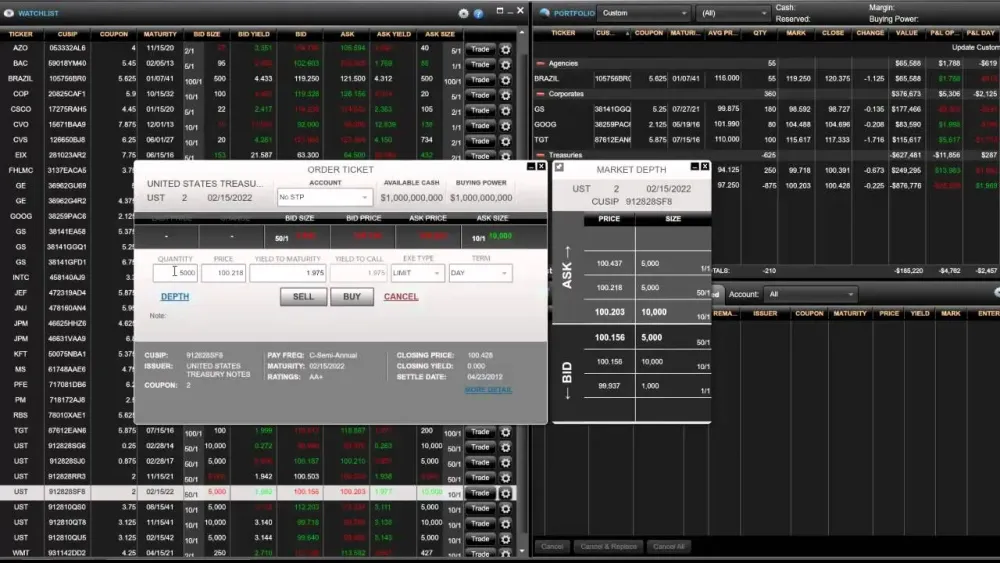Screen dimensions: 1000x563
Task: Open the DEPTH link in Order Ticket
Action: (x=175, y=296)
